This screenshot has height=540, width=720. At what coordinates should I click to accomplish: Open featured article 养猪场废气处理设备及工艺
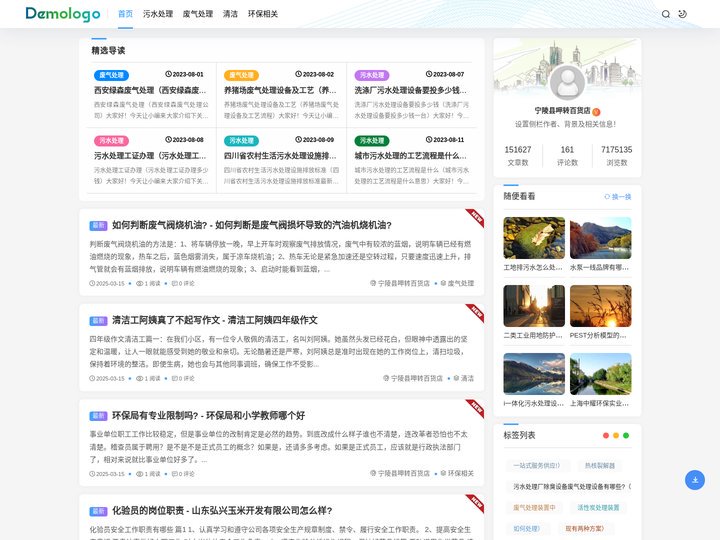(x=280, y=90)
